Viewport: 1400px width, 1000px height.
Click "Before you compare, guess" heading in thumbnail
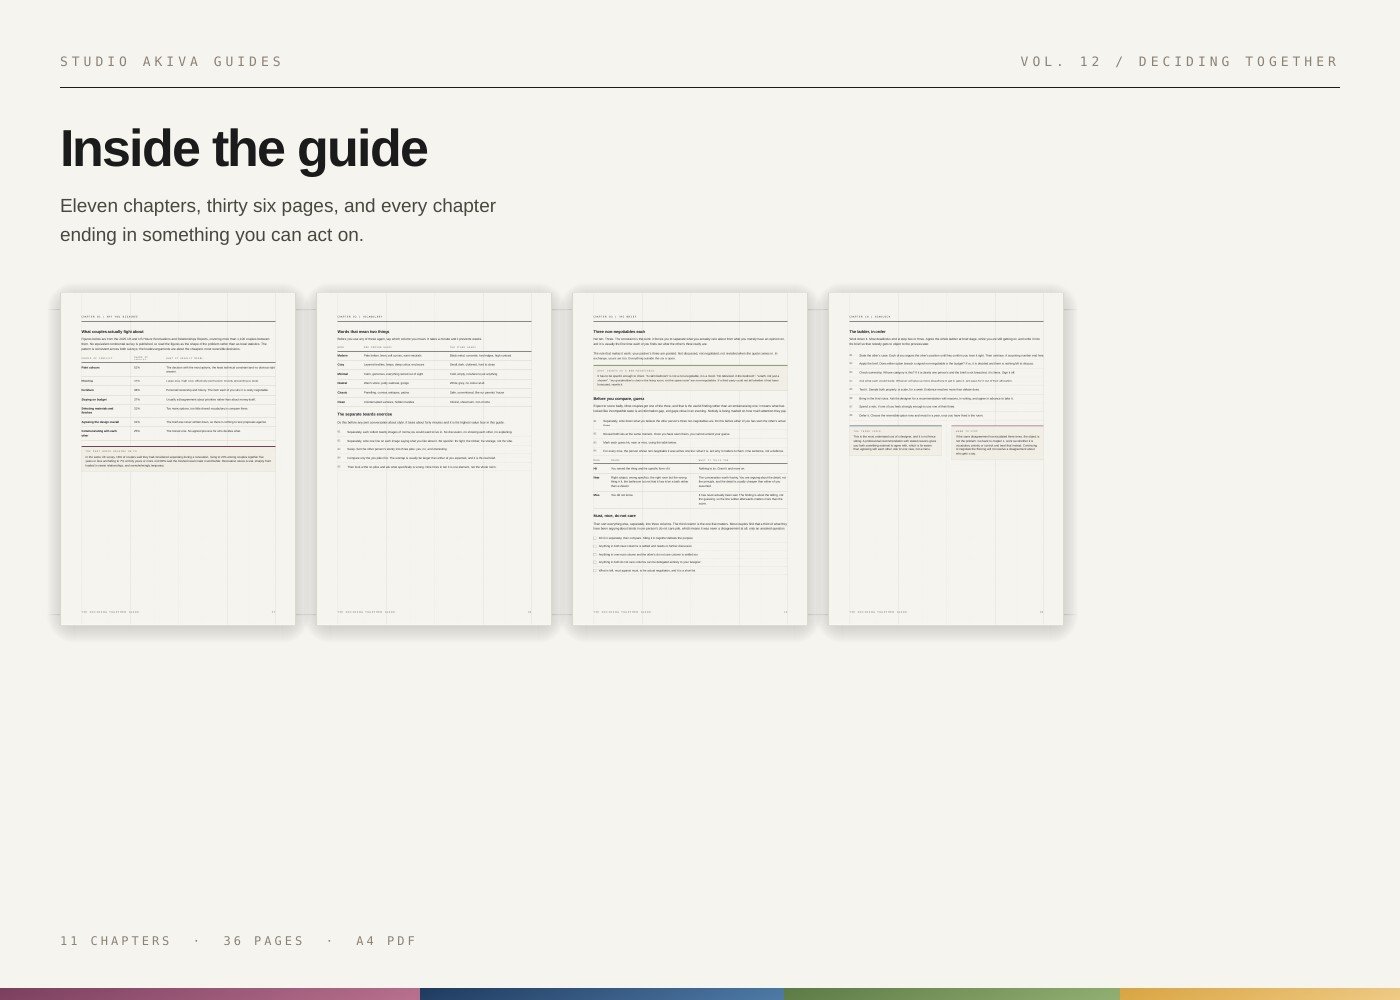pos(619,398)
